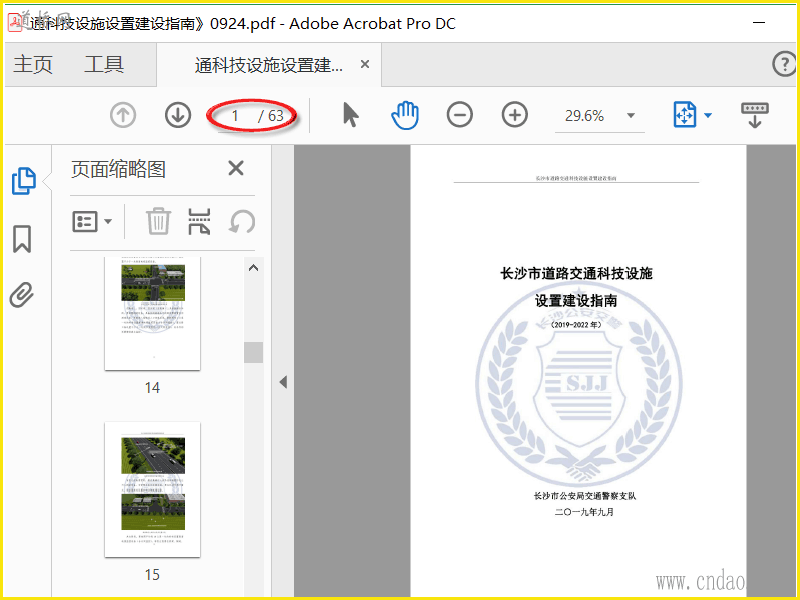800x600 pixels.
Task: Open the Bookmarks sidebar panel
Action: tap(22, 239)
